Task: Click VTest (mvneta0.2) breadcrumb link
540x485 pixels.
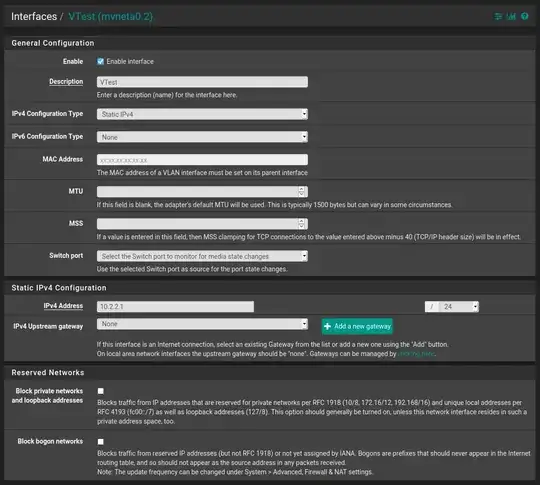Action: point(111,17)
